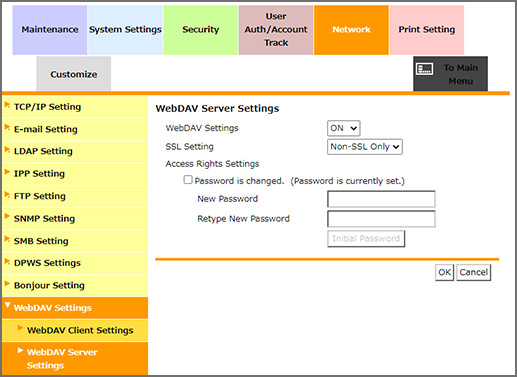Click the New Password input field

pos(381,199)
